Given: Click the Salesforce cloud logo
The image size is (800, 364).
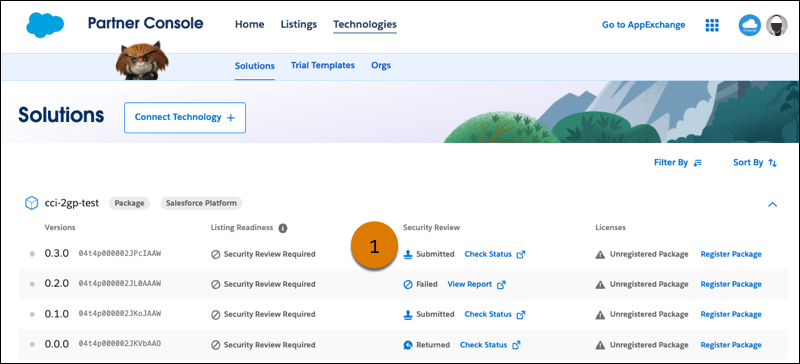Looking at the screenshot, I should [45, 25].
